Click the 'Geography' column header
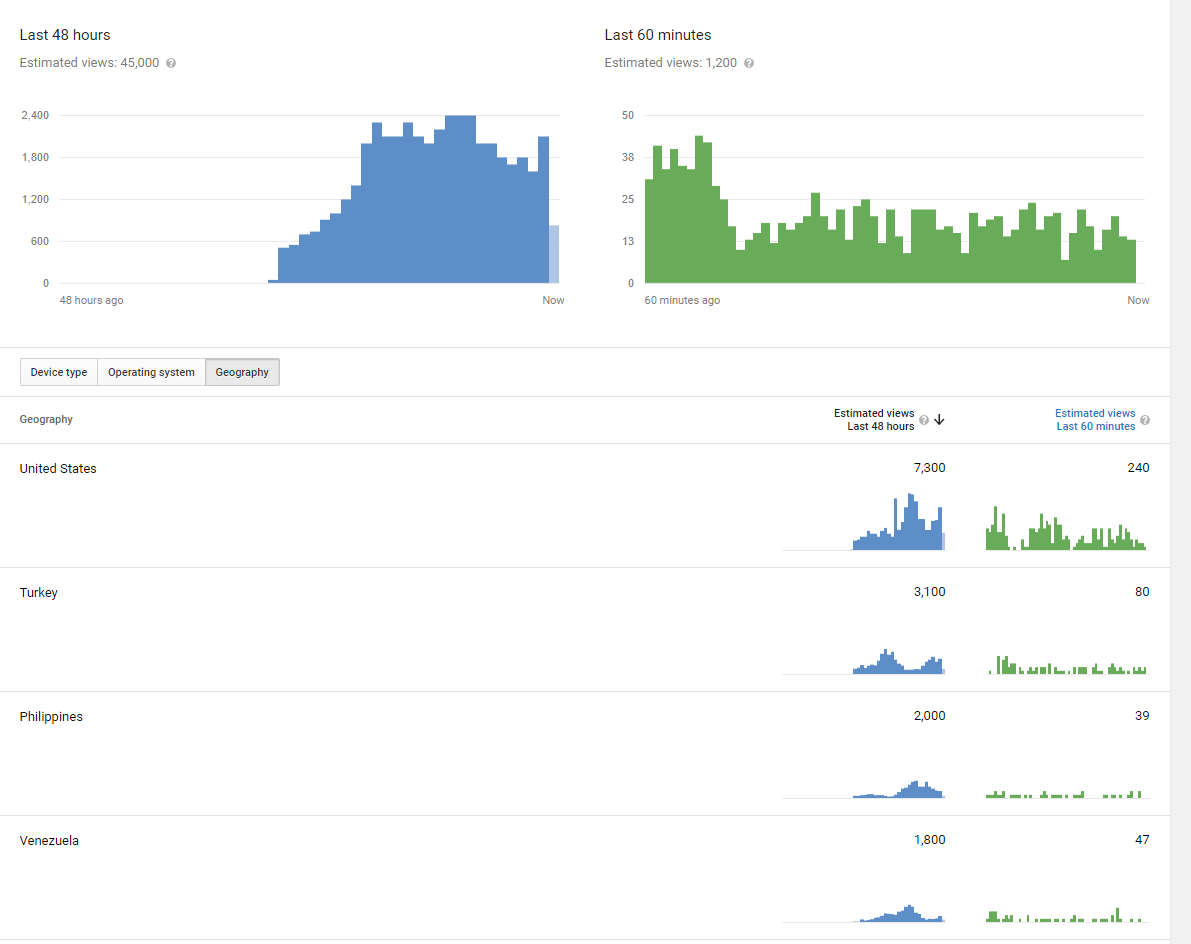Screen dimensions: 1191x944 (x=46, y=419)
